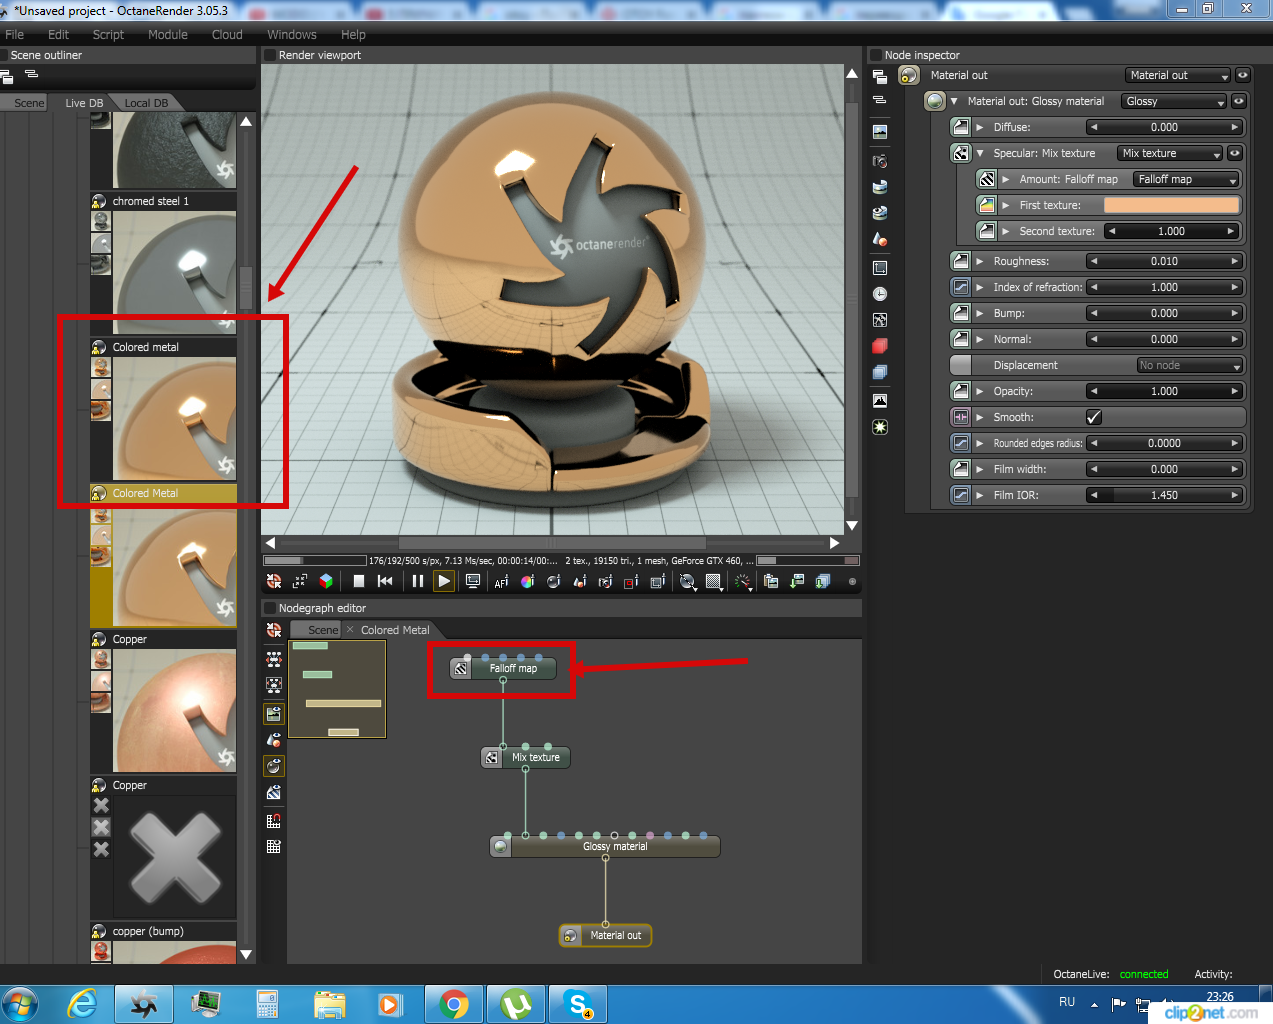Image resolution: width=1273 pixels, height=1024 pixels.
Task: Open the Material out dropdown
Action: (x=1178, y=75)
